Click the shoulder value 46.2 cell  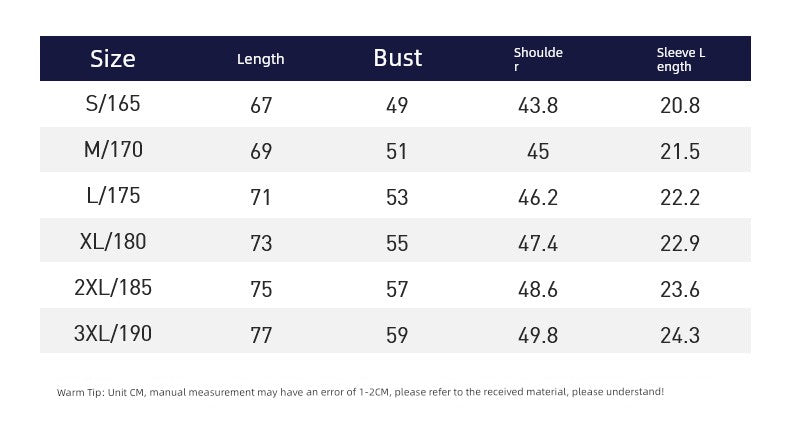click(x=538, y=197)
